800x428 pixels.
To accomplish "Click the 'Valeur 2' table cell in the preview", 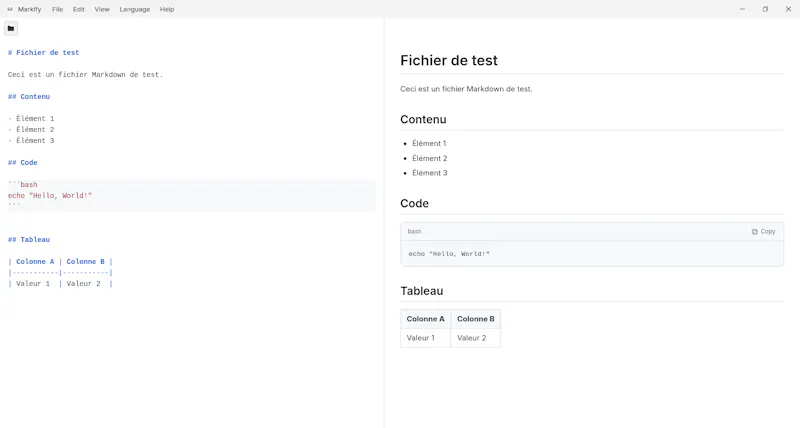I will click(x=476, y=338).
